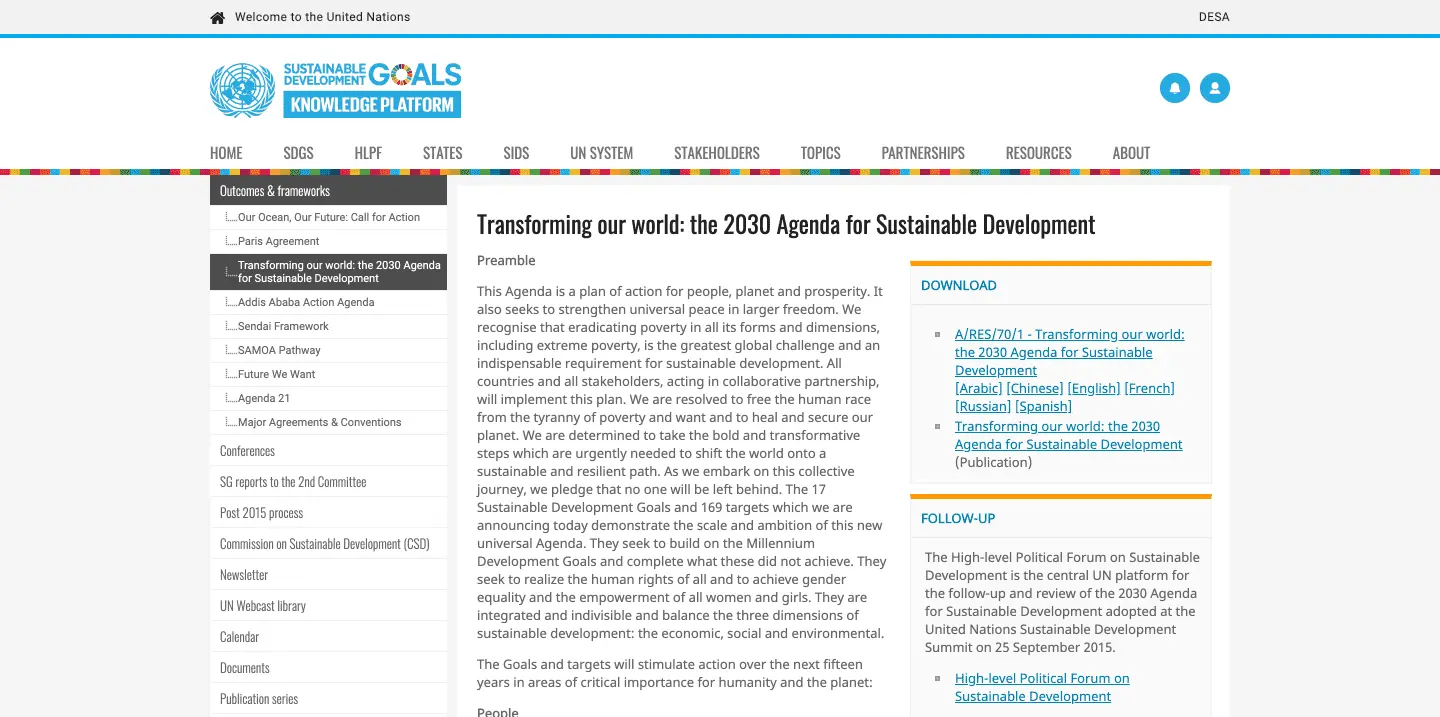Viewport: 1440px width, 717px height.
Task: Open the SAMOA Pathway sidebar item
Action: point(328,350)
